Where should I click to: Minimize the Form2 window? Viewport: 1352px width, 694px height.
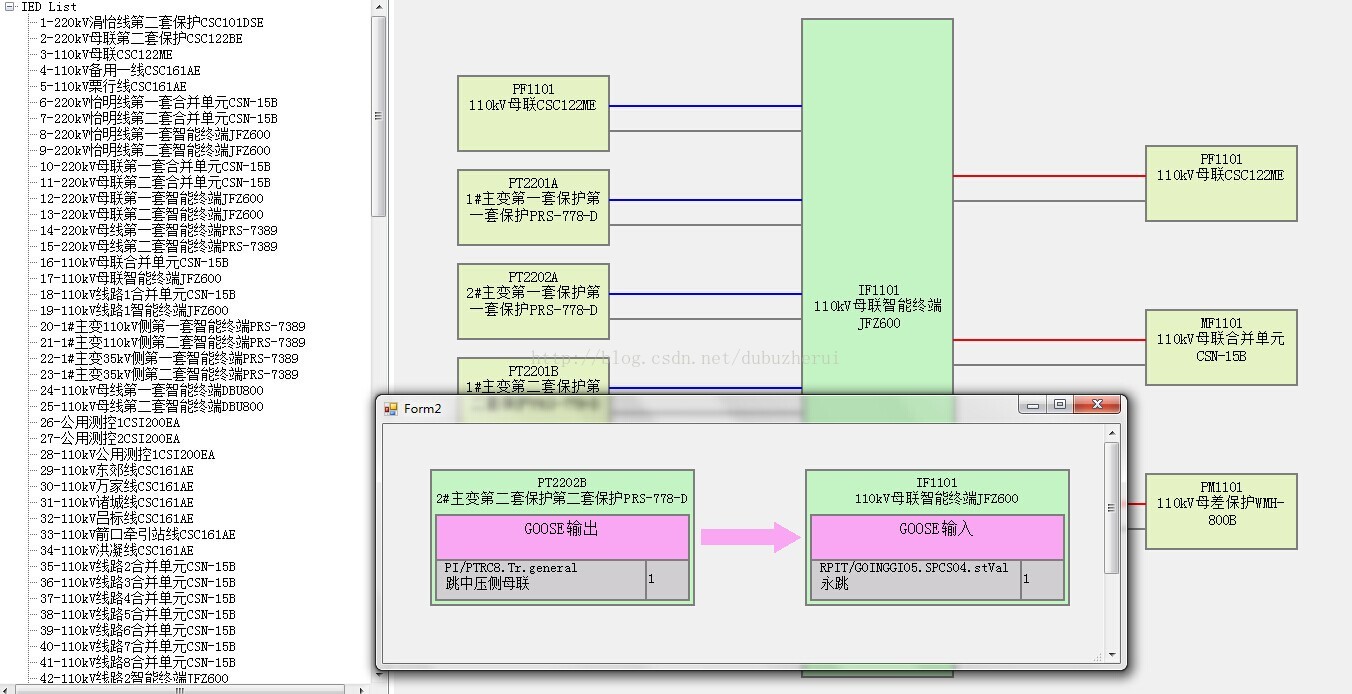(x=1033, y=405)
